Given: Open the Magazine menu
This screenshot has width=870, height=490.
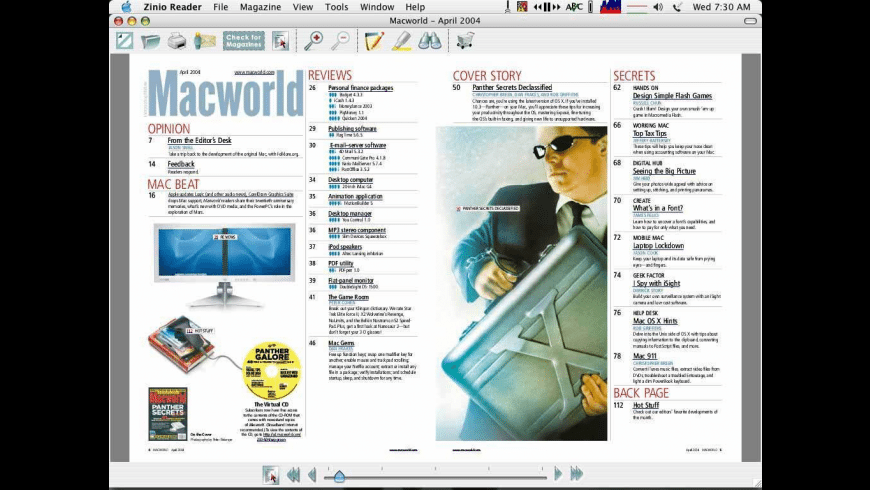Looking at the screenshot, I should tap(260, 7).
